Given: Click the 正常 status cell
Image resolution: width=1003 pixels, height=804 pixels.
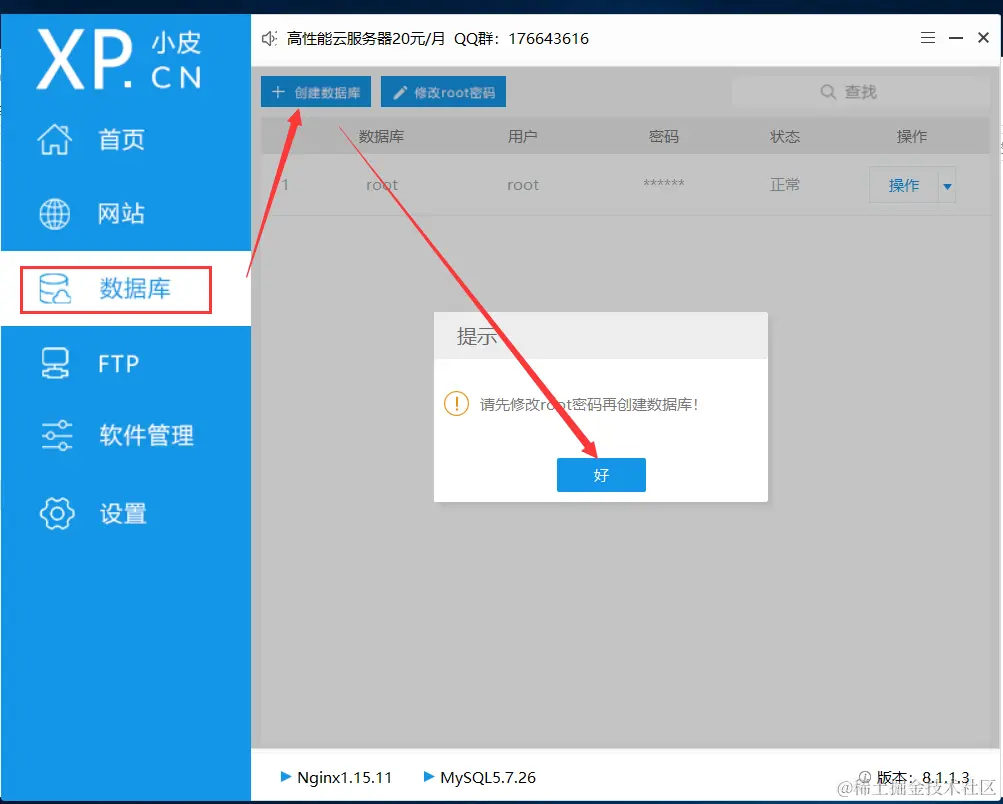Looking at the screenshot, I should (785, 185).
